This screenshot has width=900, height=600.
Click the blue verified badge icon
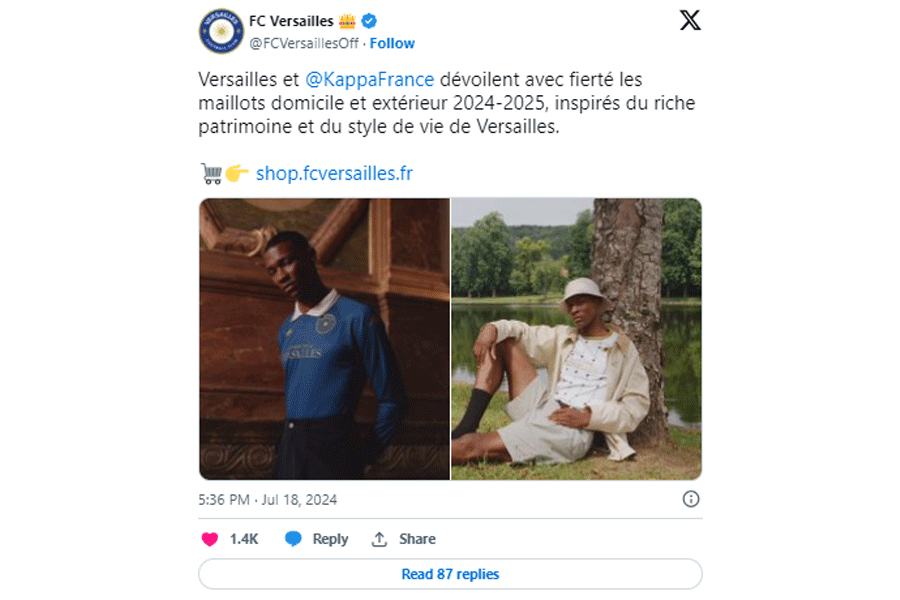(x=369, y=21)
